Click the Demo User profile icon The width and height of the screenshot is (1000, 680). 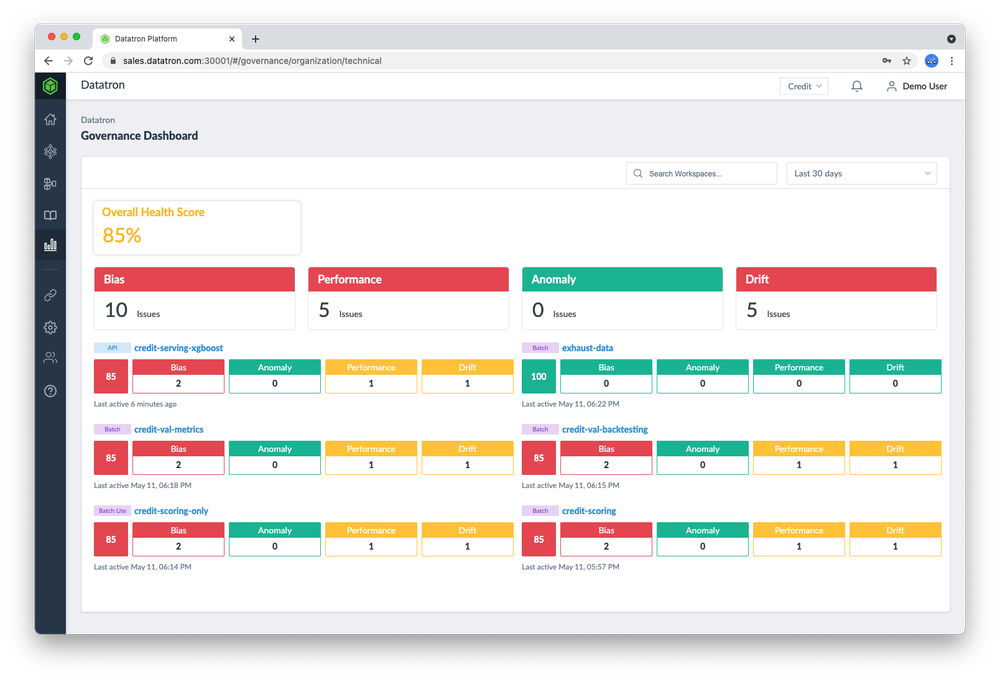point(891,86)
